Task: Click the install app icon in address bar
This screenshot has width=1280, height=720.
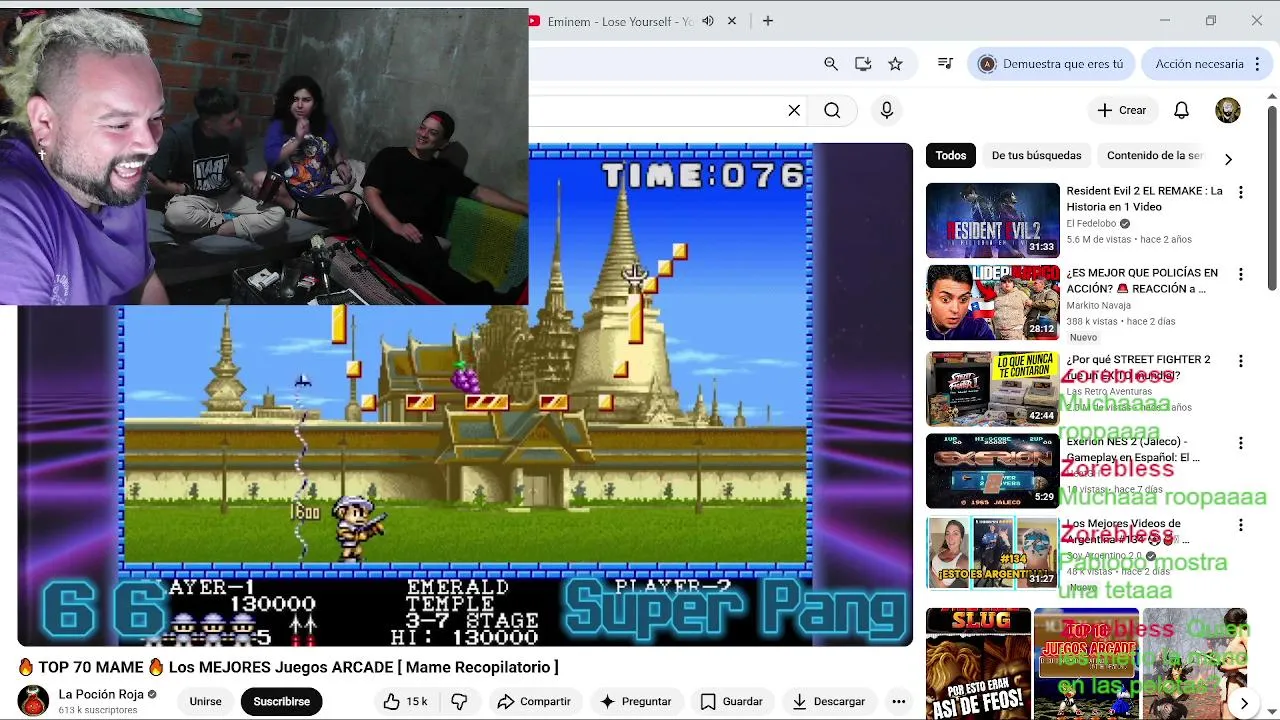Action: [863, 64]
